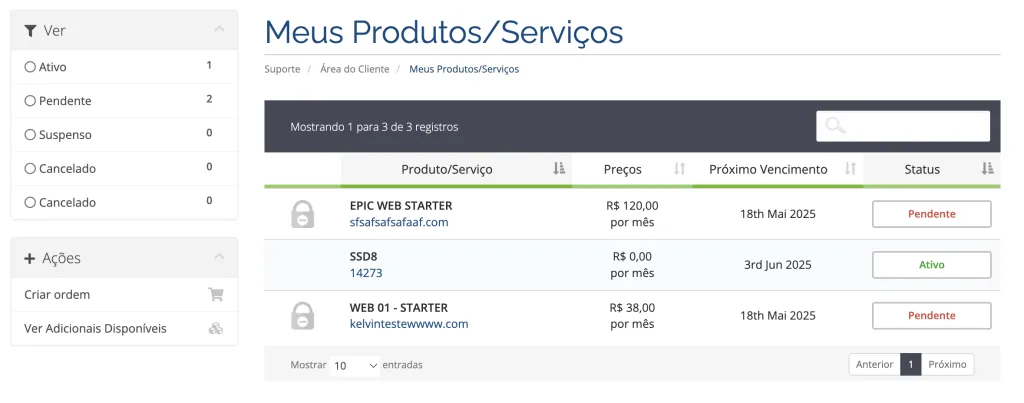Click the lock icon beside WEB 01 - STARTER

(x=302, y=315)
